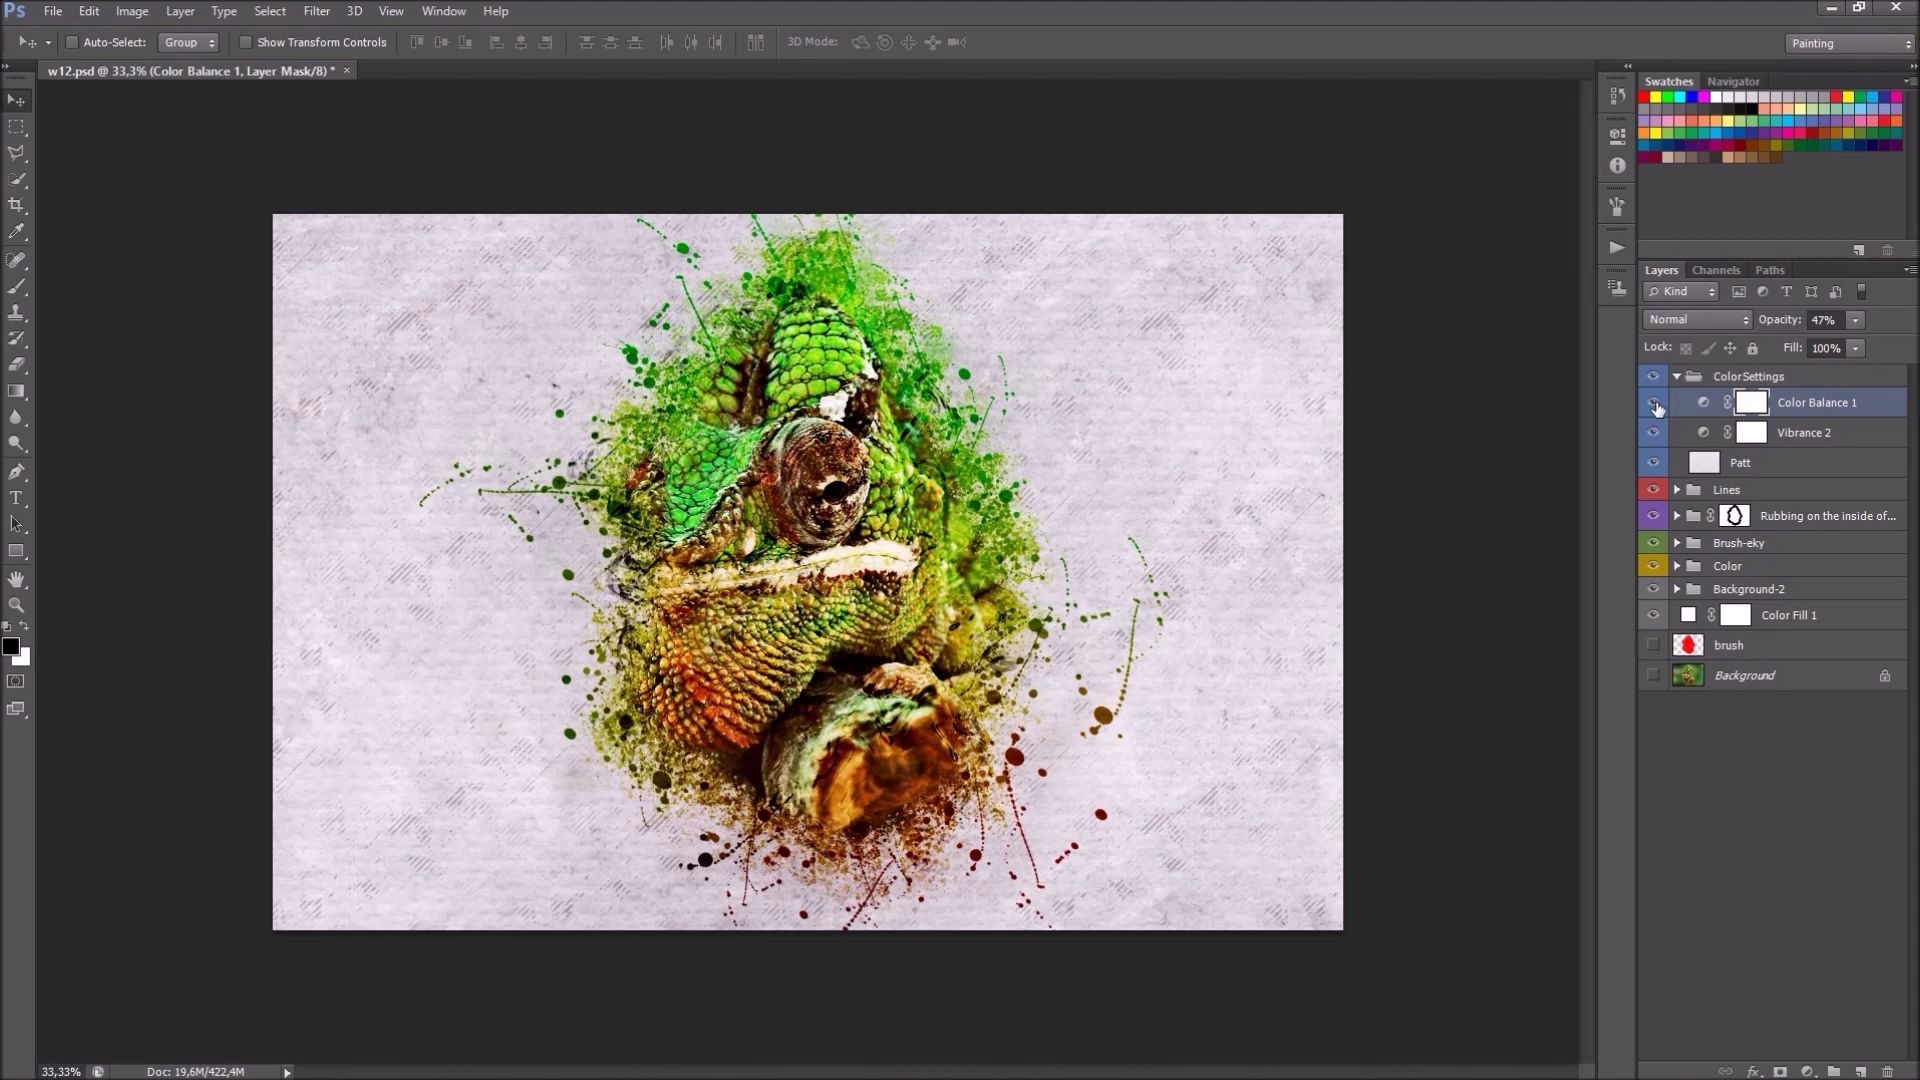
Task: Select the Pen tool
Action: tap(16, 471)
